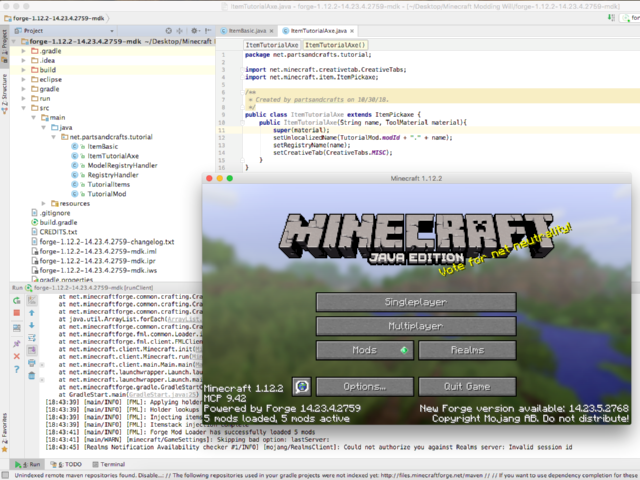
Task: Clear console using trash can icon
Action: (x=32, y=376)
